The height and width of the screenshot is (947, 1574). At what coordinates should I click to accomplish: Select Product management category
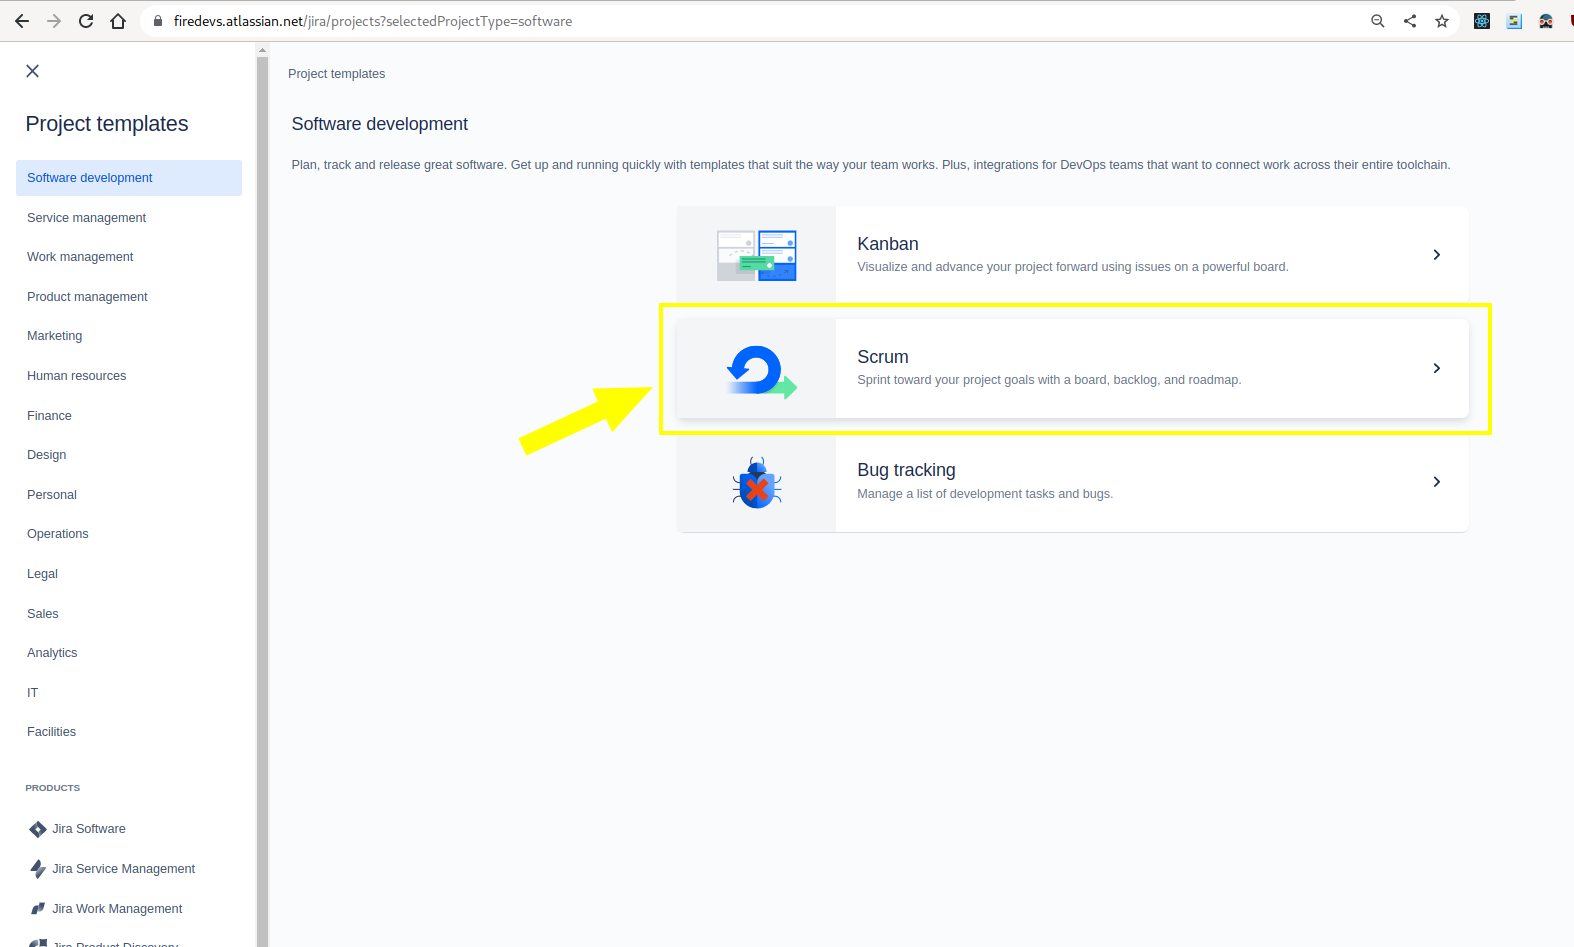coord(129,297)
